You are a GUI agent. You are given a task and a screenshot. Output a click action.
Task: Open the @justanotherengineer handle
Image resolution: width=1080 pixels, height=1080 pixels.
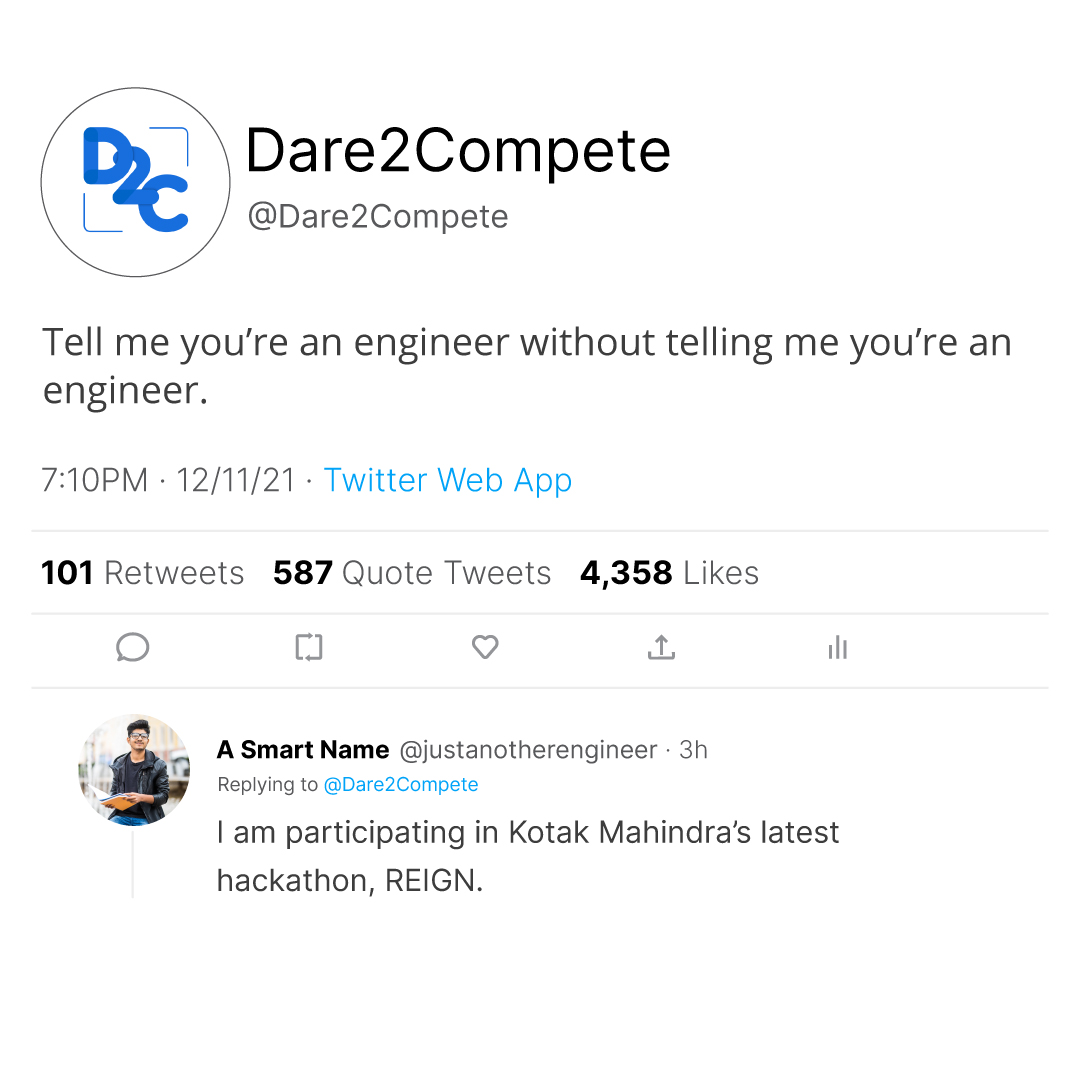point(528,750)
